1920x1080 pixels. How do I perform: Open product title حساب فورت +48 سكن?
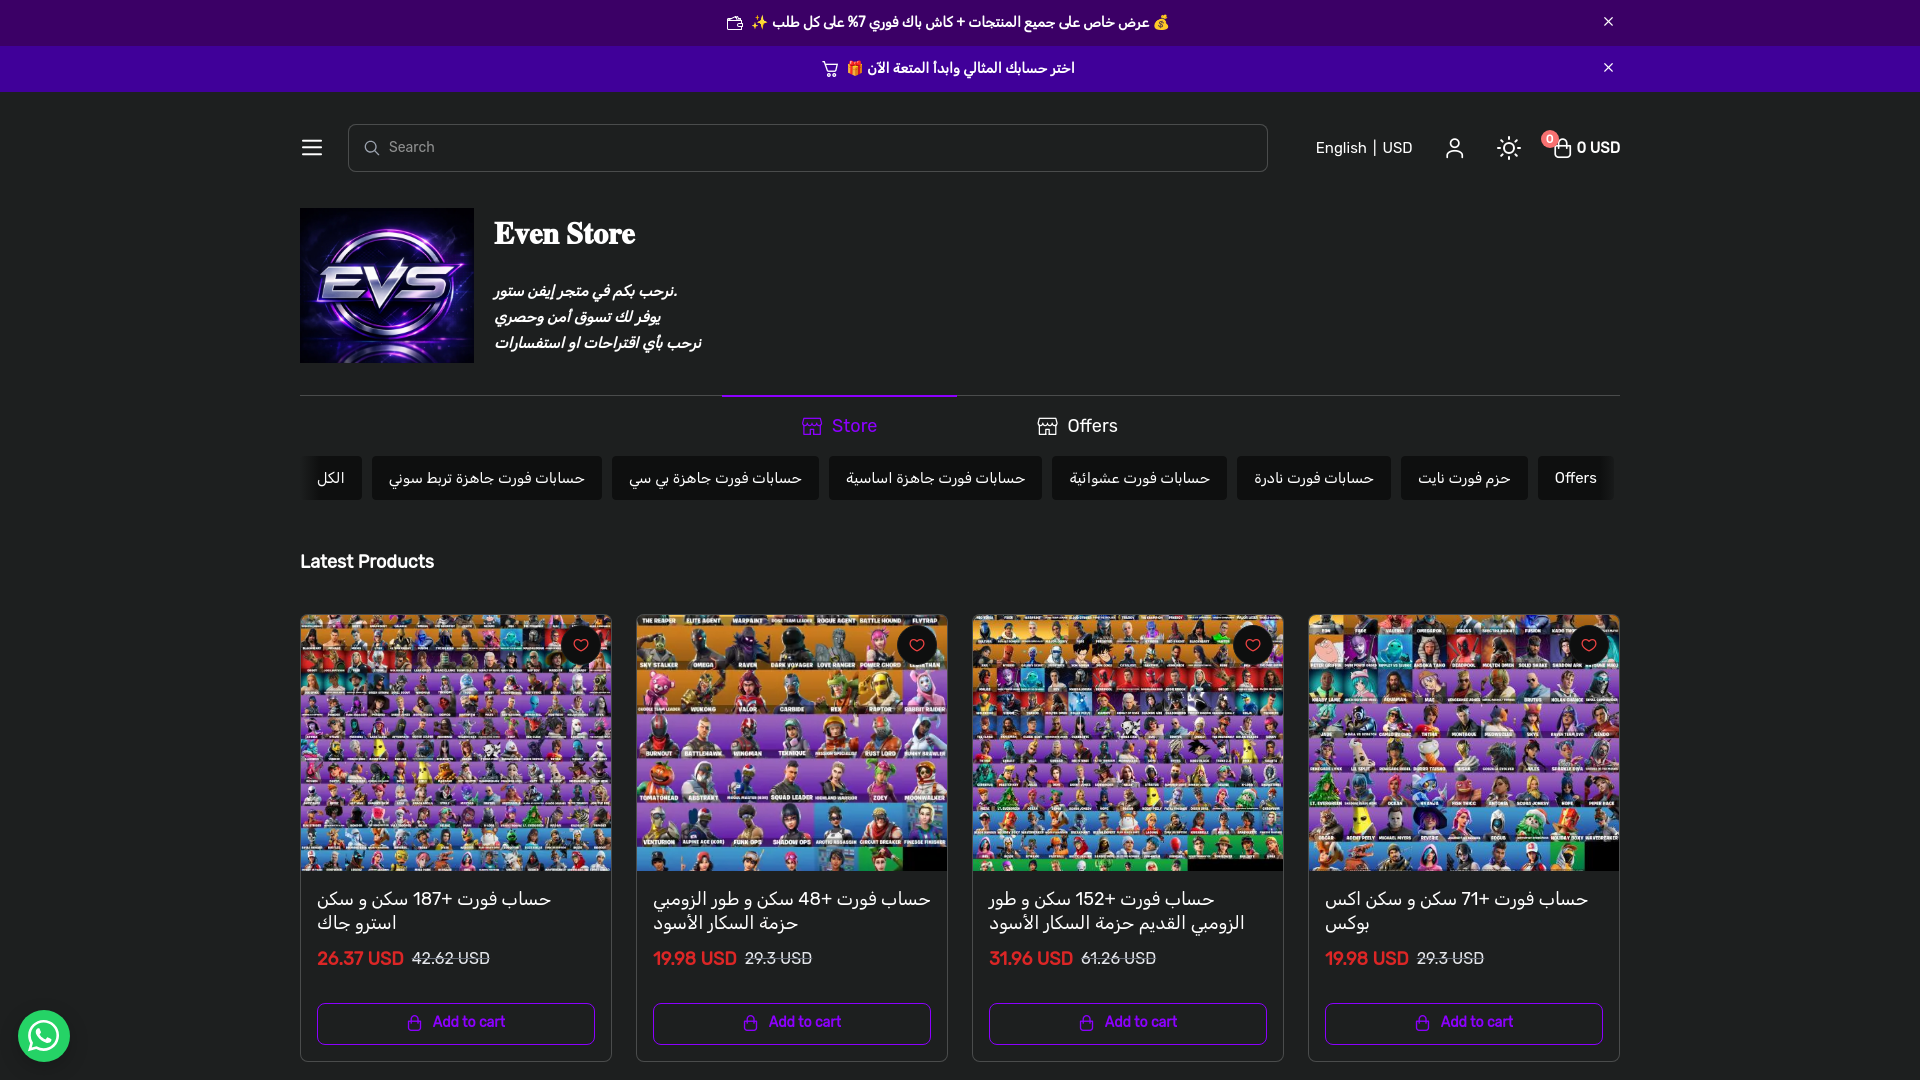(792, 911)
